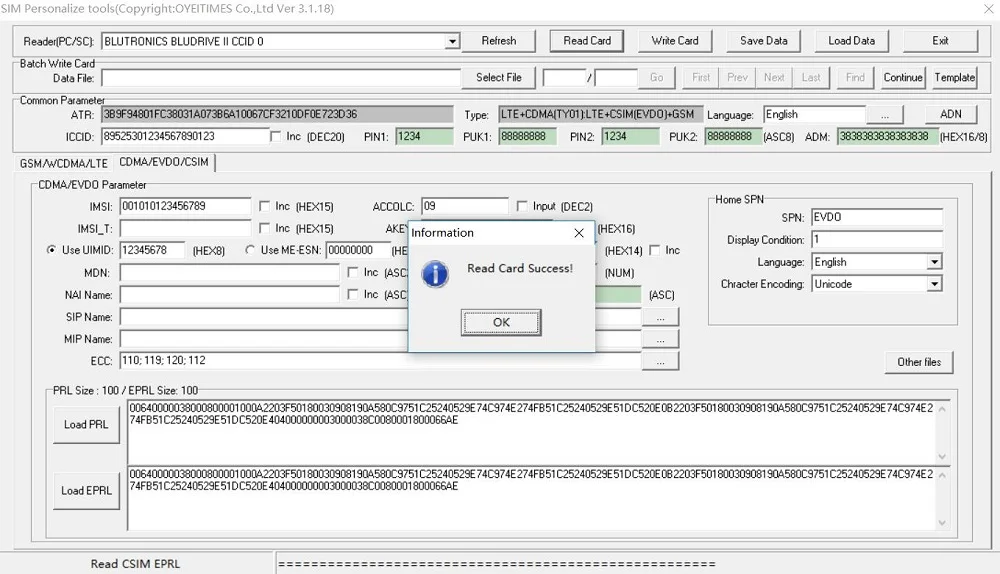Click the PRL hex data text area

[531, 432]
